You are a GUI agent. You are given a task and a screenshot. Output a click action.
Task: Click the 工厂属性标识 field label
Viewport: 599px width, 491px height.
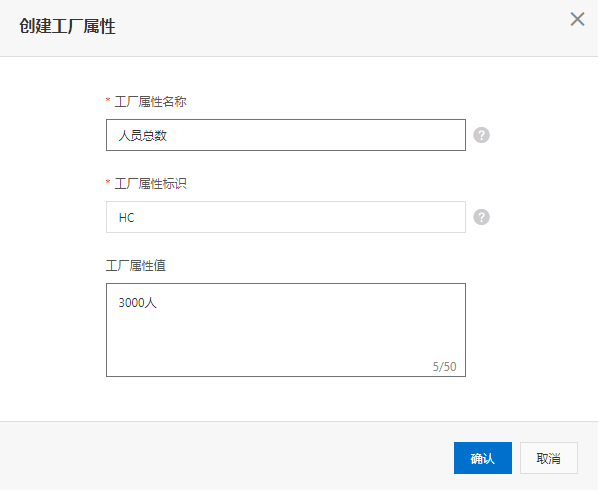pos(151,184)
